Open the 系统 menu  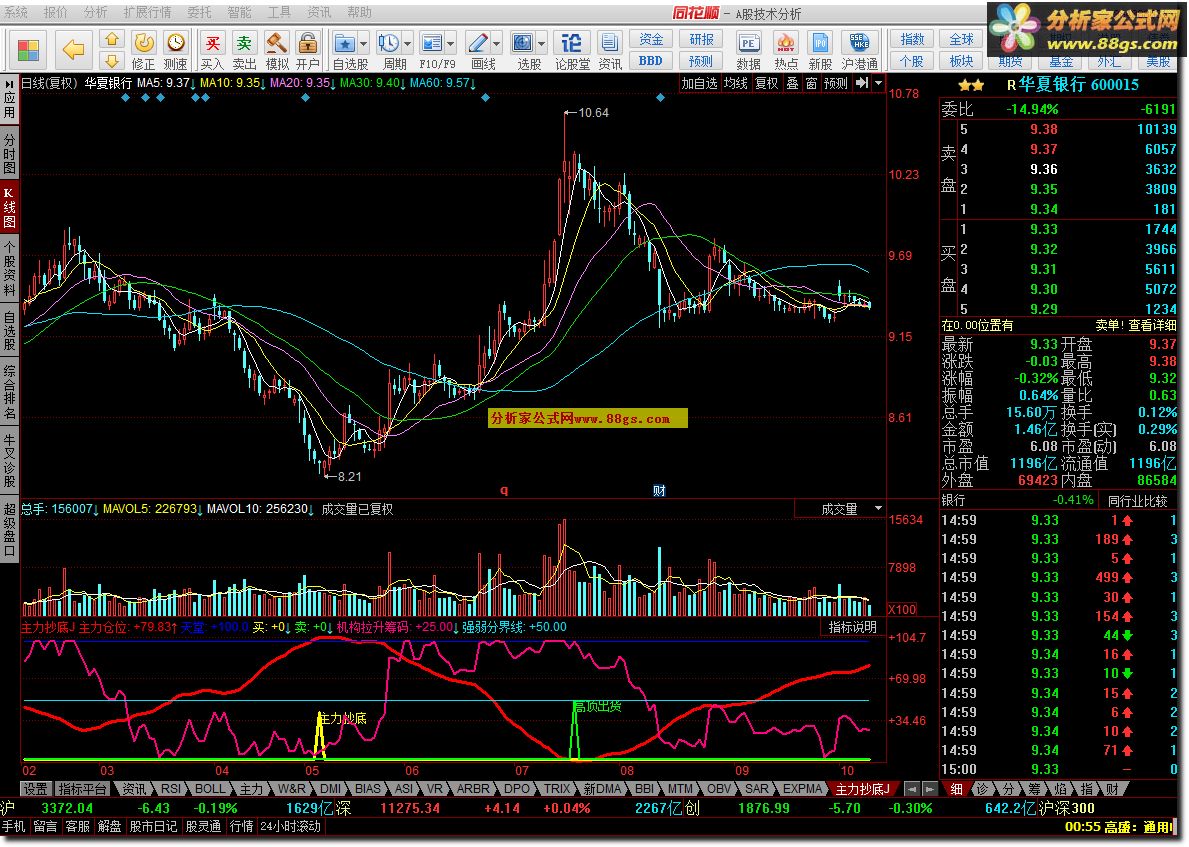[16, 12]
